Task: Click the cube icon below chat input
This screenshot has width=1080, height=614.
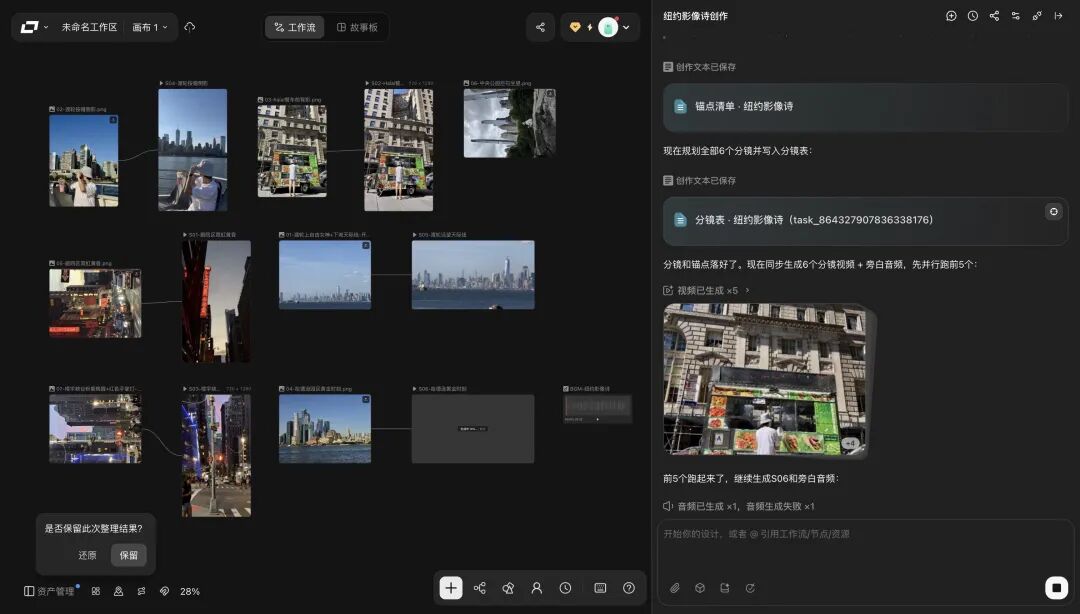Action: tap(700, 588)
